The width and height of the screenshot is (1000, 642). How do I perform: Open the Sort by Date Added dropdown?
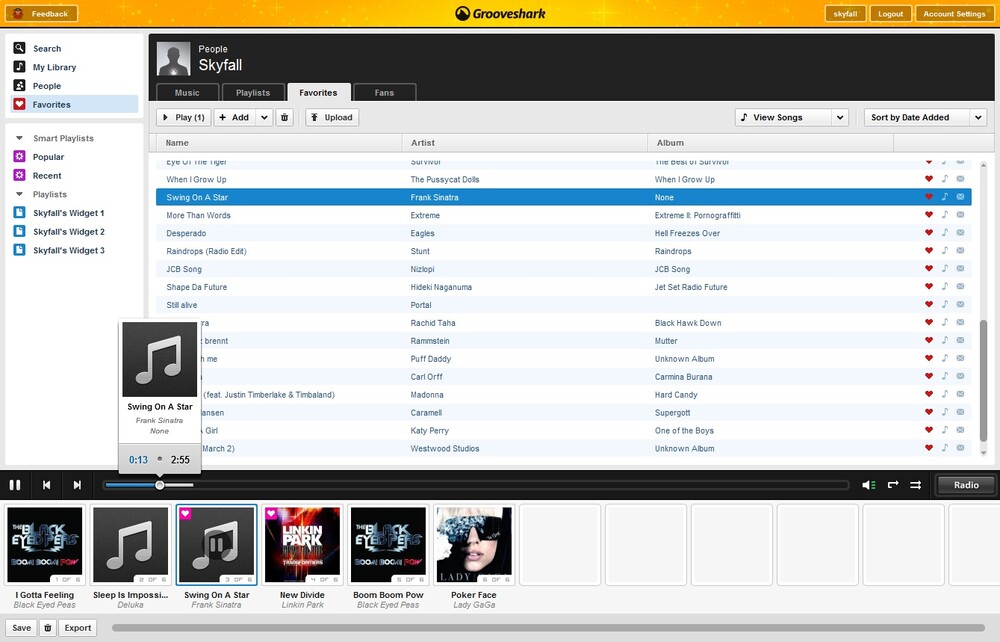click(x=925, y=117)
